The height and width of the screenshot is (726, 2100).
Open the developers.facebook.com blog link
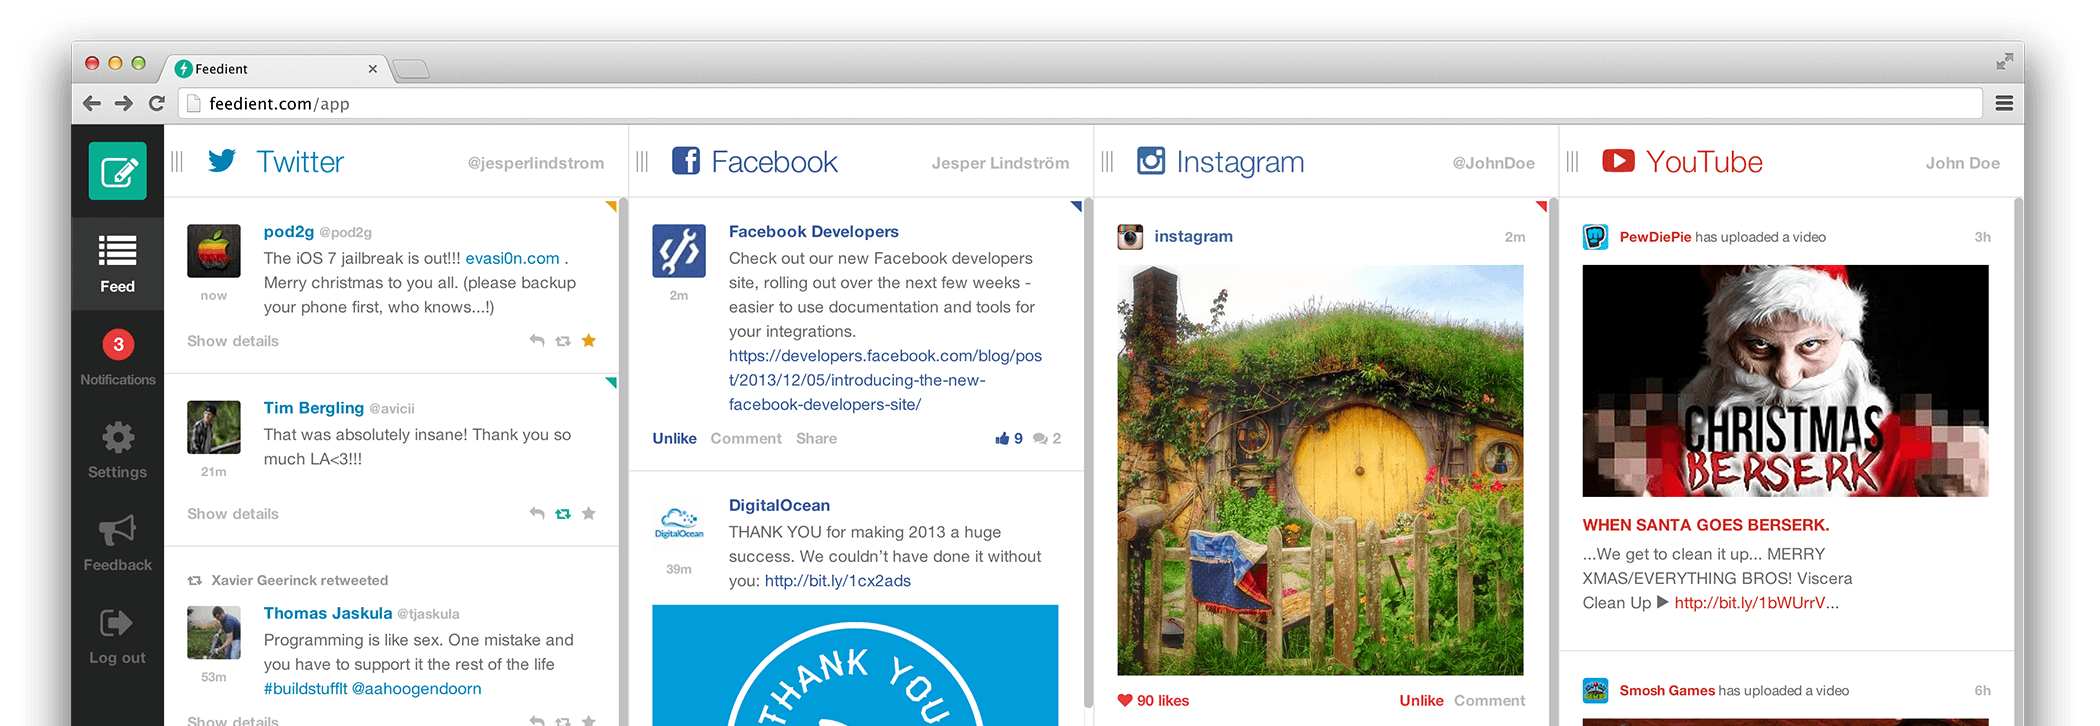pos(885,380)
